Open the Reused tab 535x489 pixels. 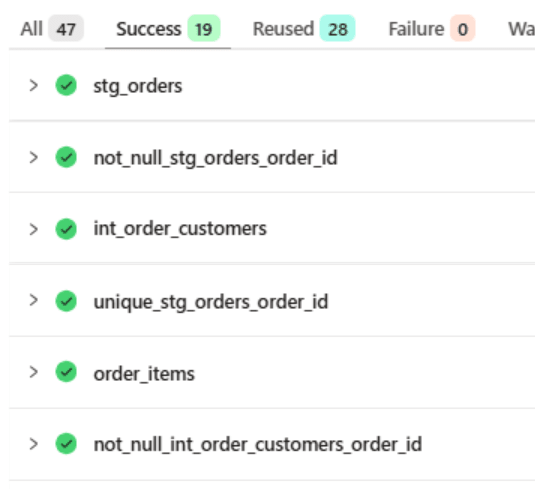coord(304,29)
